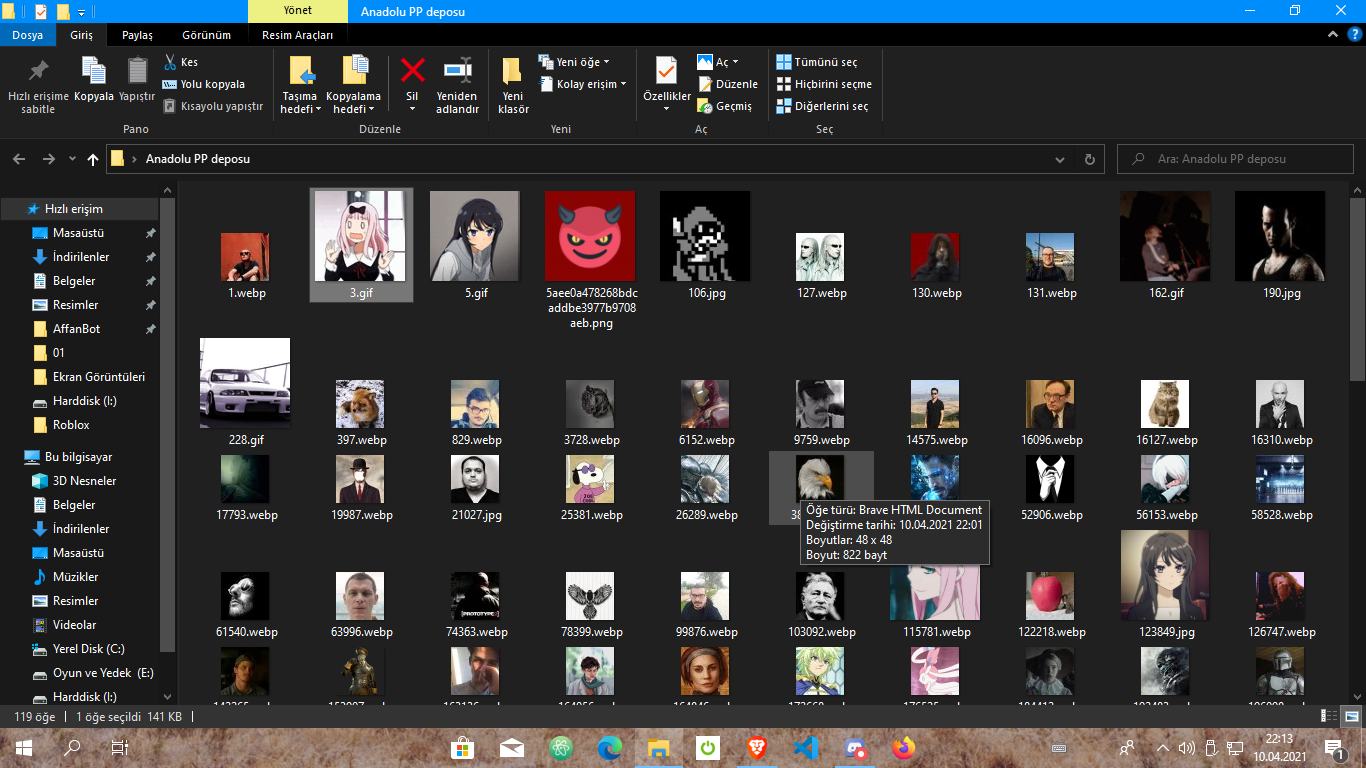Open Ekran Görüntüleri folder in the sidebar
The image size is (1366, 768).
[x=98, y=377]
